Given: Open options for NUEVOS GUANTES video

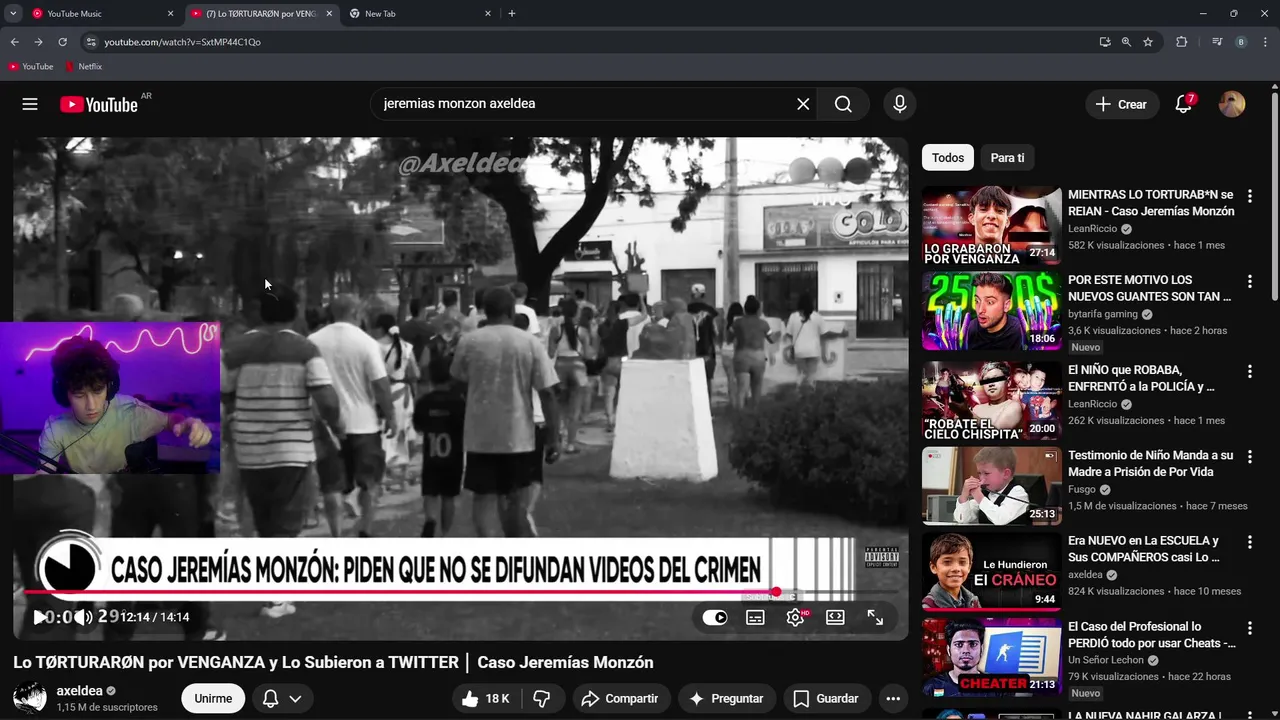Looking at the screenshot, I should pyautogui.click(x=1249, y=281).
